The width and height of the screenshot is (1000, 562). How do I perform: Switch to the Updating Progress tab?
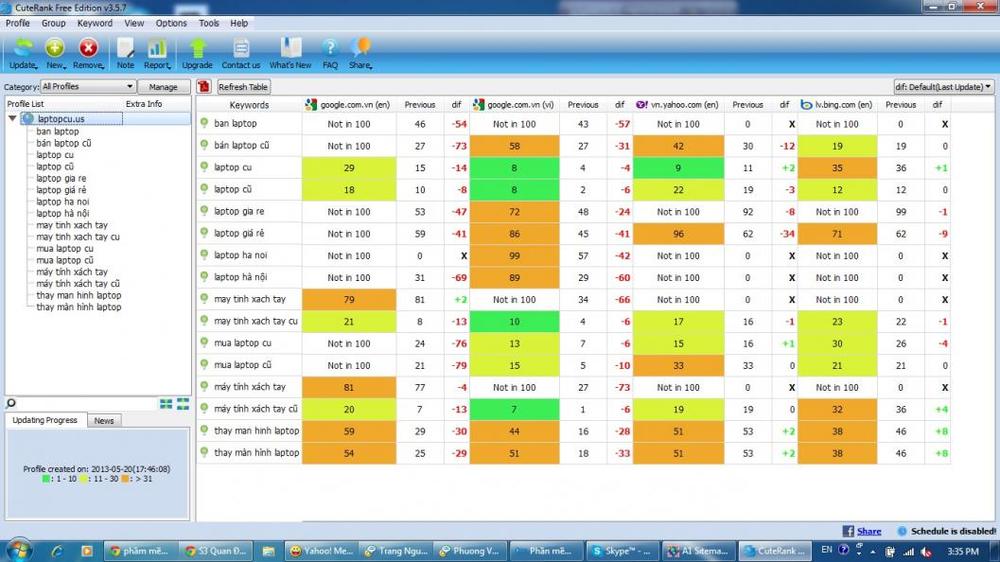pyautogui.click(x=45, y=420)
